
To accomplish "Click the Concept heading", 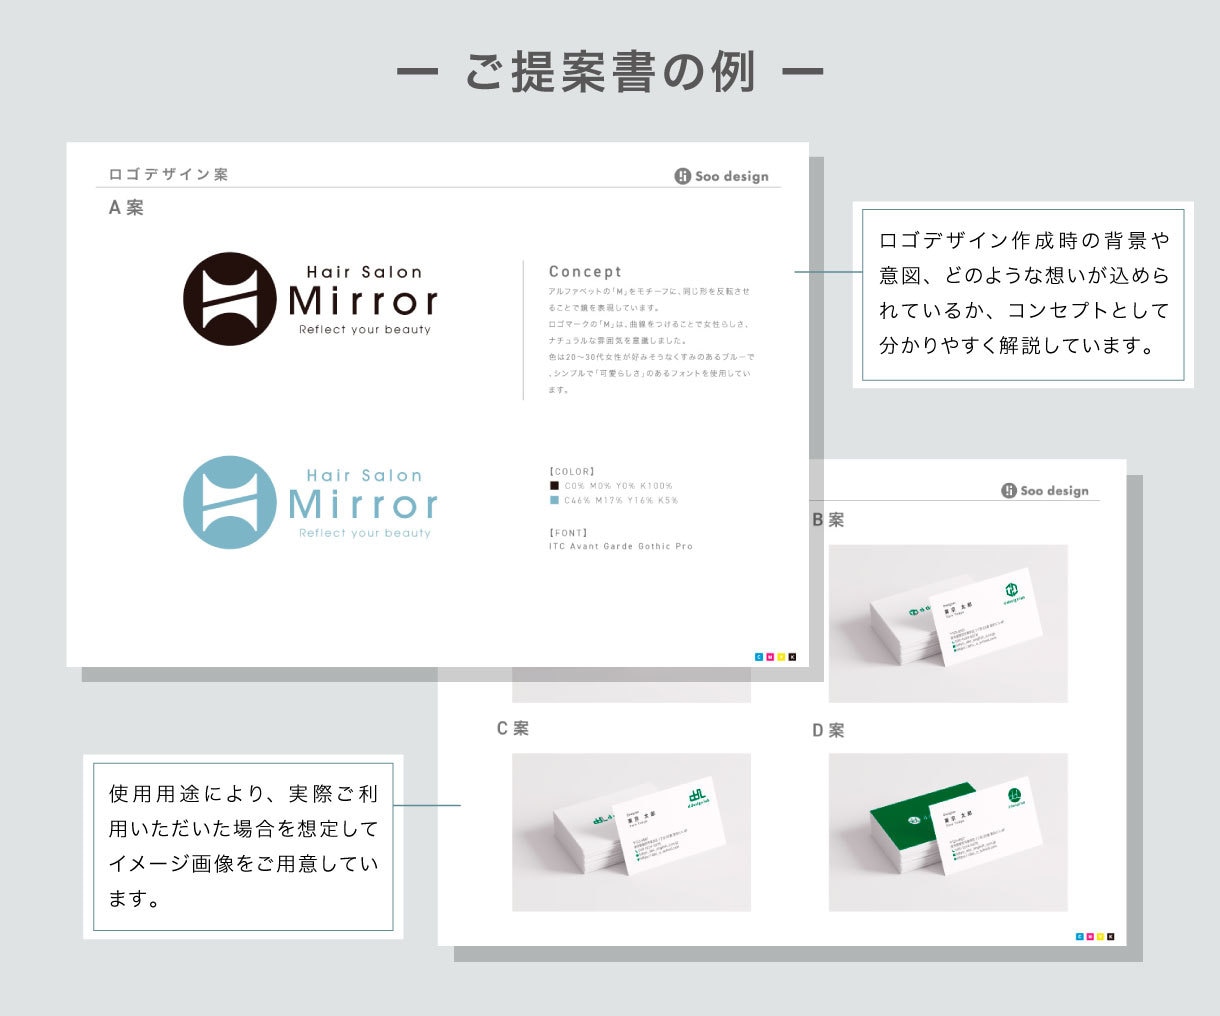I will (x=585, y=271).
